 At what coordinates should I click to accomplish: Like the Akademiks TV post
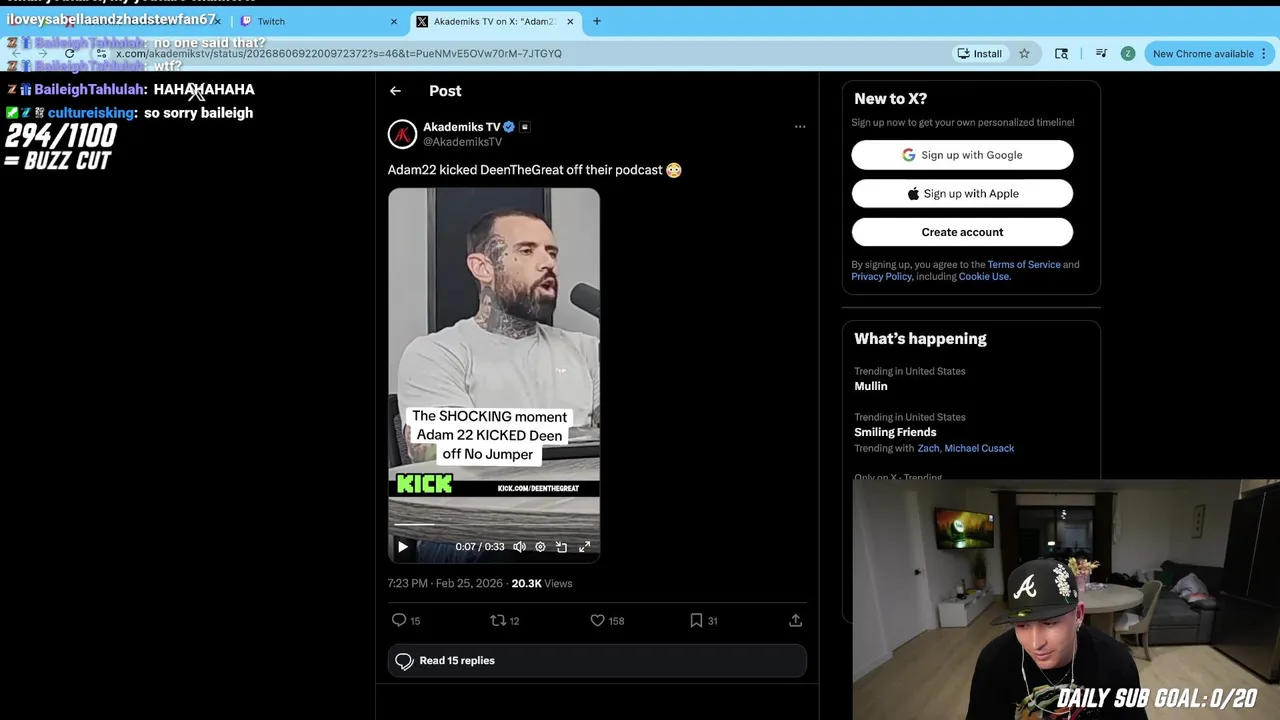click(597, 620)
